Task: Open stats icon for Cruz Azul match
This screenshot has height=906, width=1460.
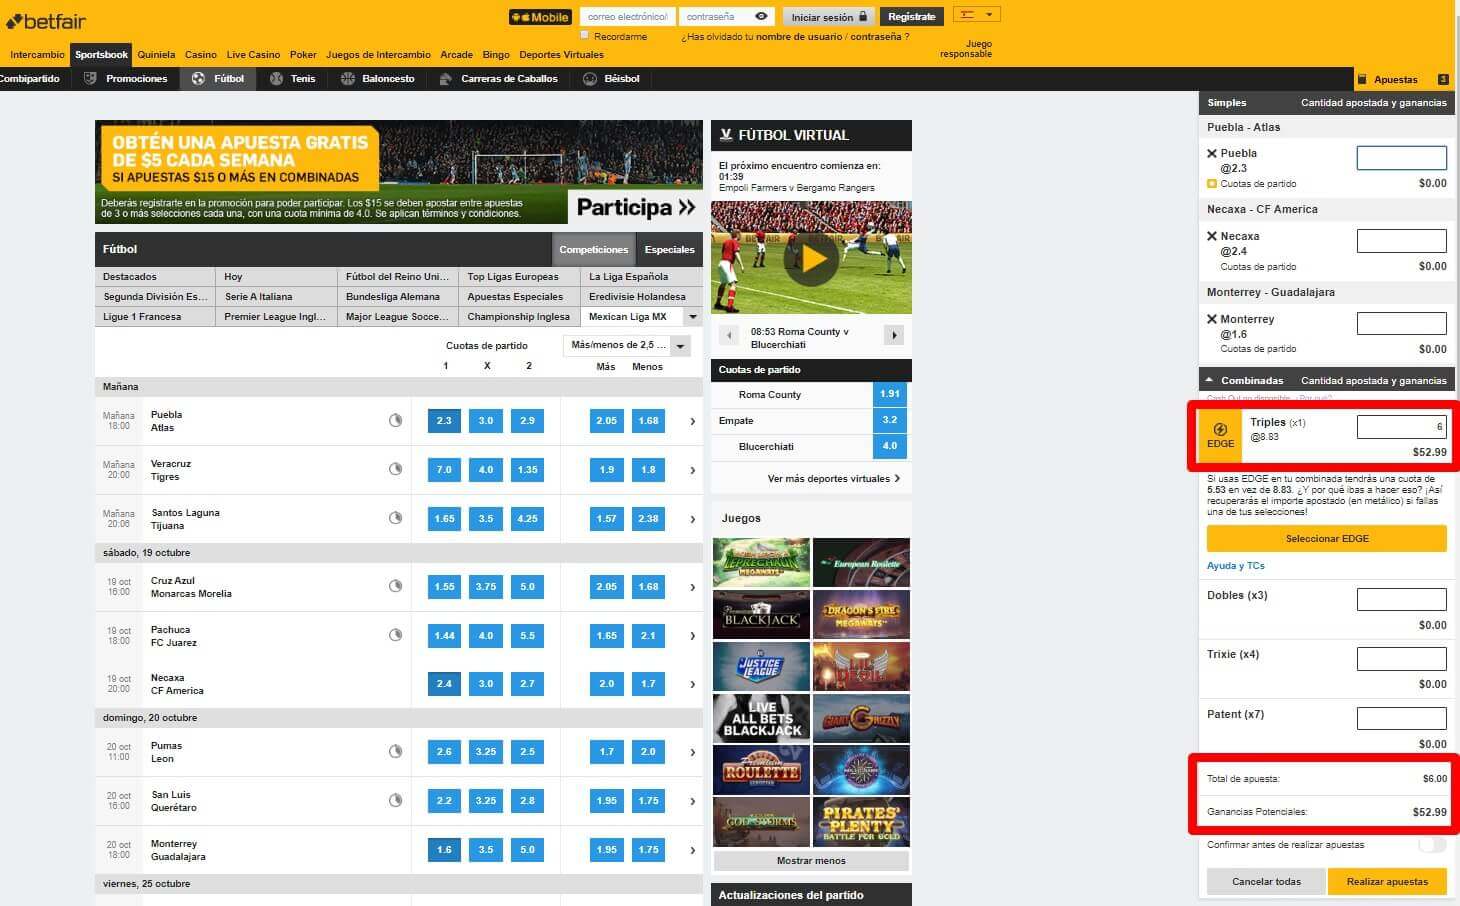Action: (x=396, y=587)
